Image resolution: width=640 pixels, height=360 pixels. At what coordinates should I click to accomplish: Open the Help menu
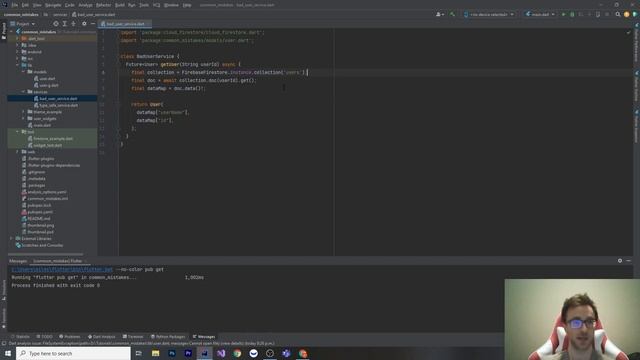(187, 5)
